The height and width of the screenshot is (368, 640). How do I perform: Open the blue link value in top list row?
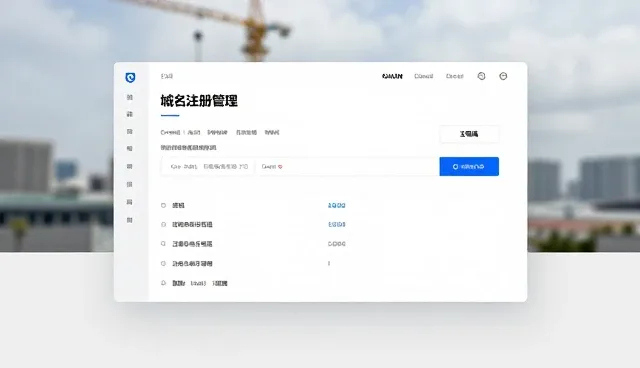pyautogui.click(x=337, y=206)
